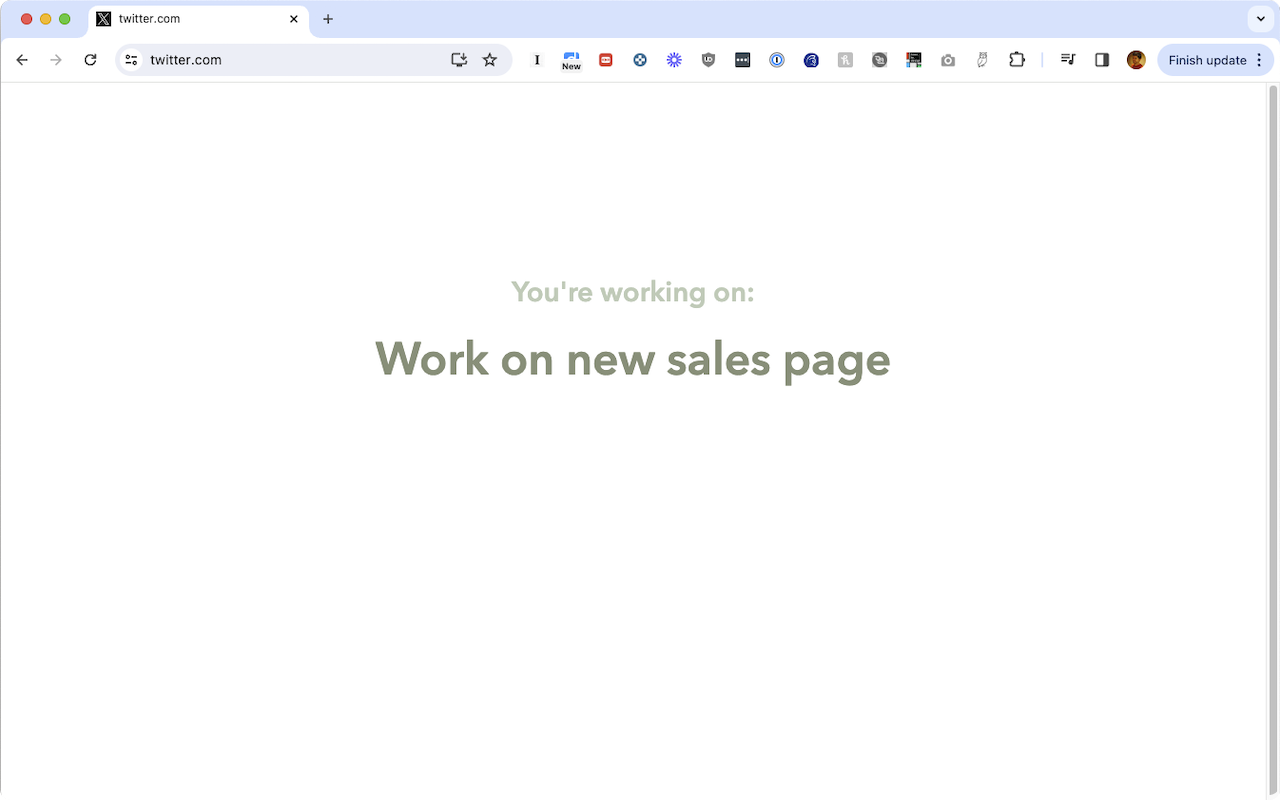This screenshot has height=800, width=1280.
Task: Toggle the side panel icon
Action: pos(1101,60)
